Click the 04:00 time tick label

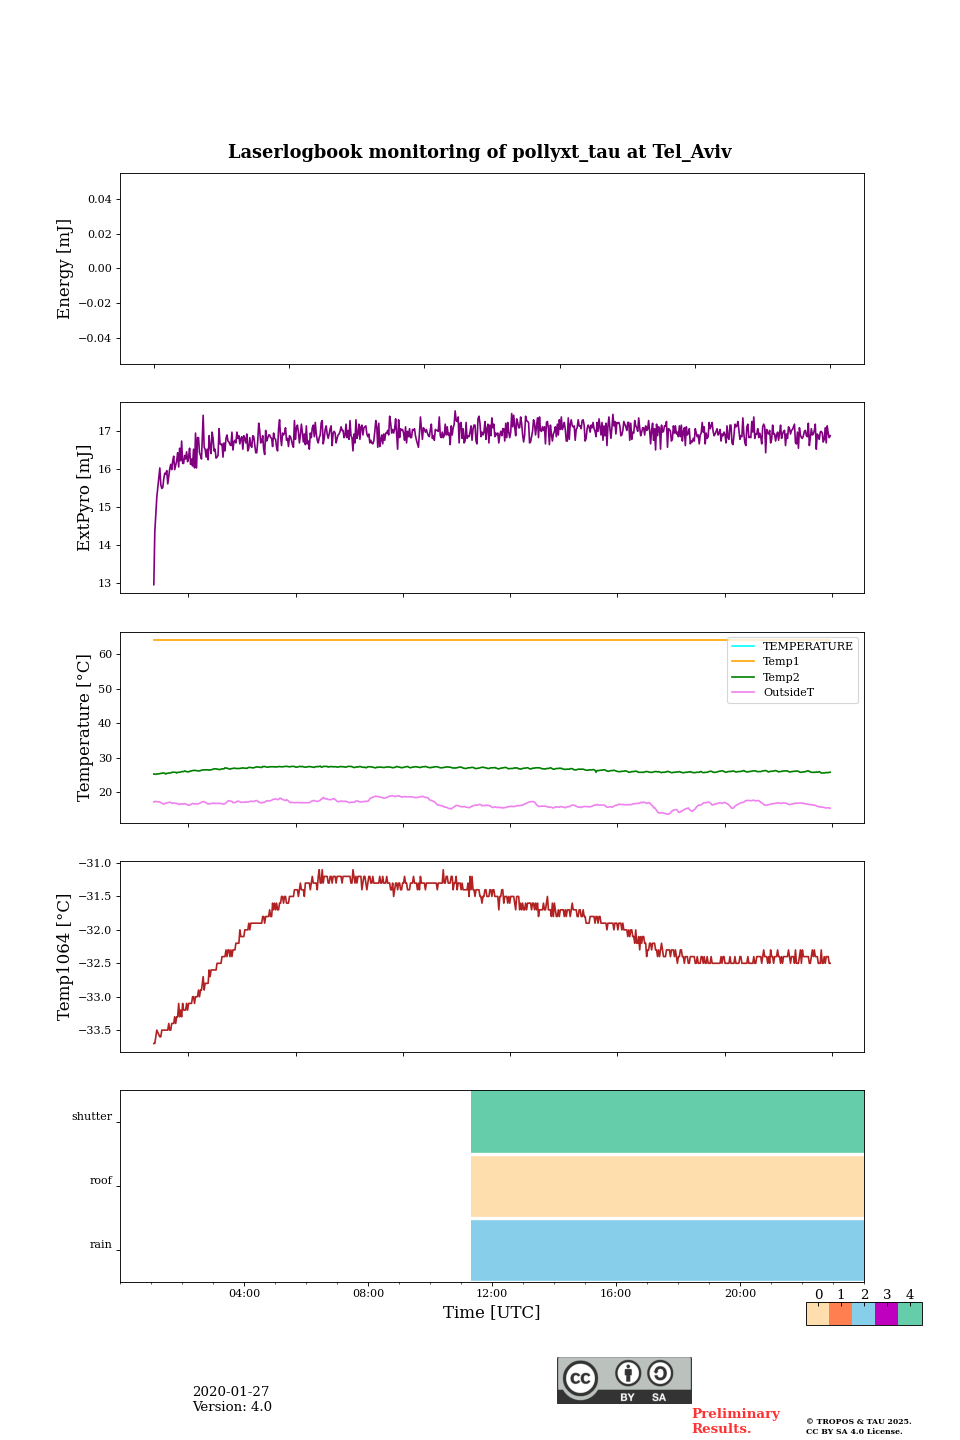coord(244,1293)
